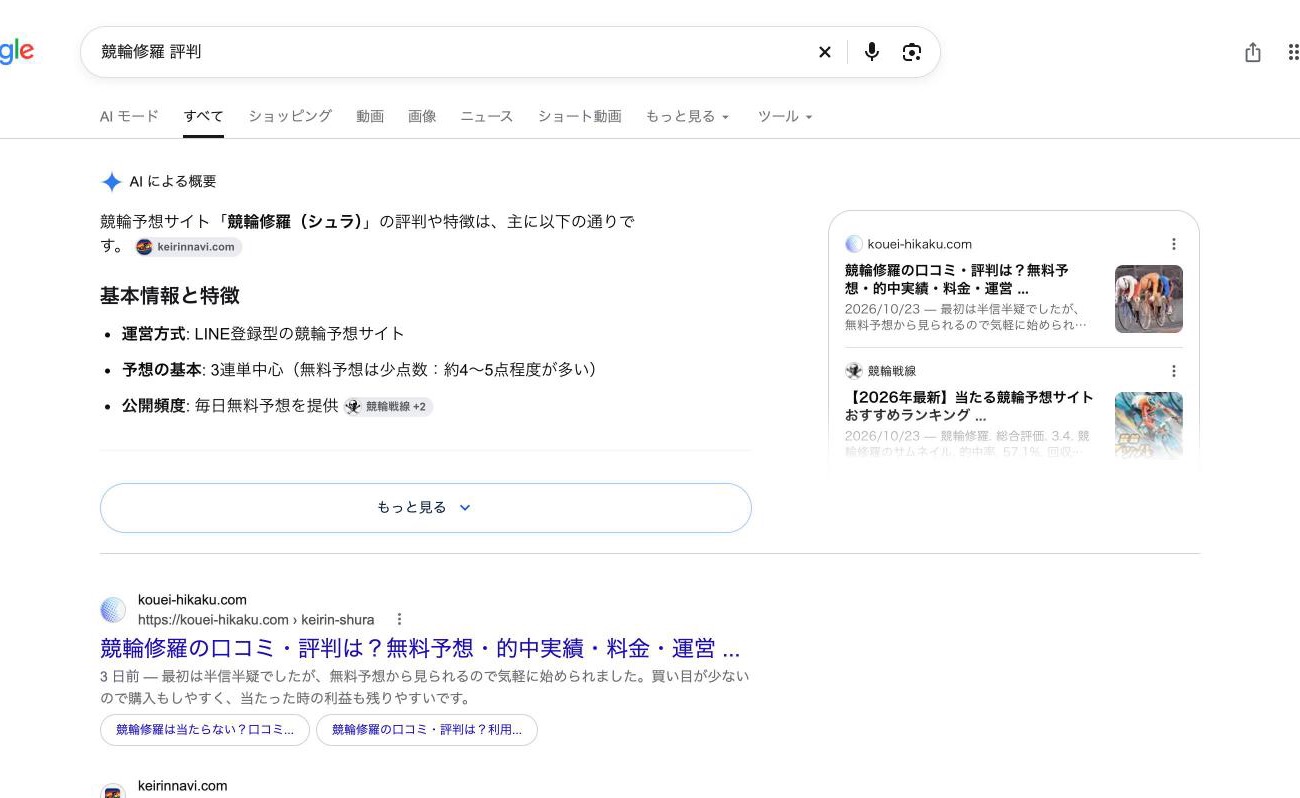Open the three-dot menu on 競輪戦線 source card
The image size is (1300, 798).
pyautogui.click(x=1173, y=371)
